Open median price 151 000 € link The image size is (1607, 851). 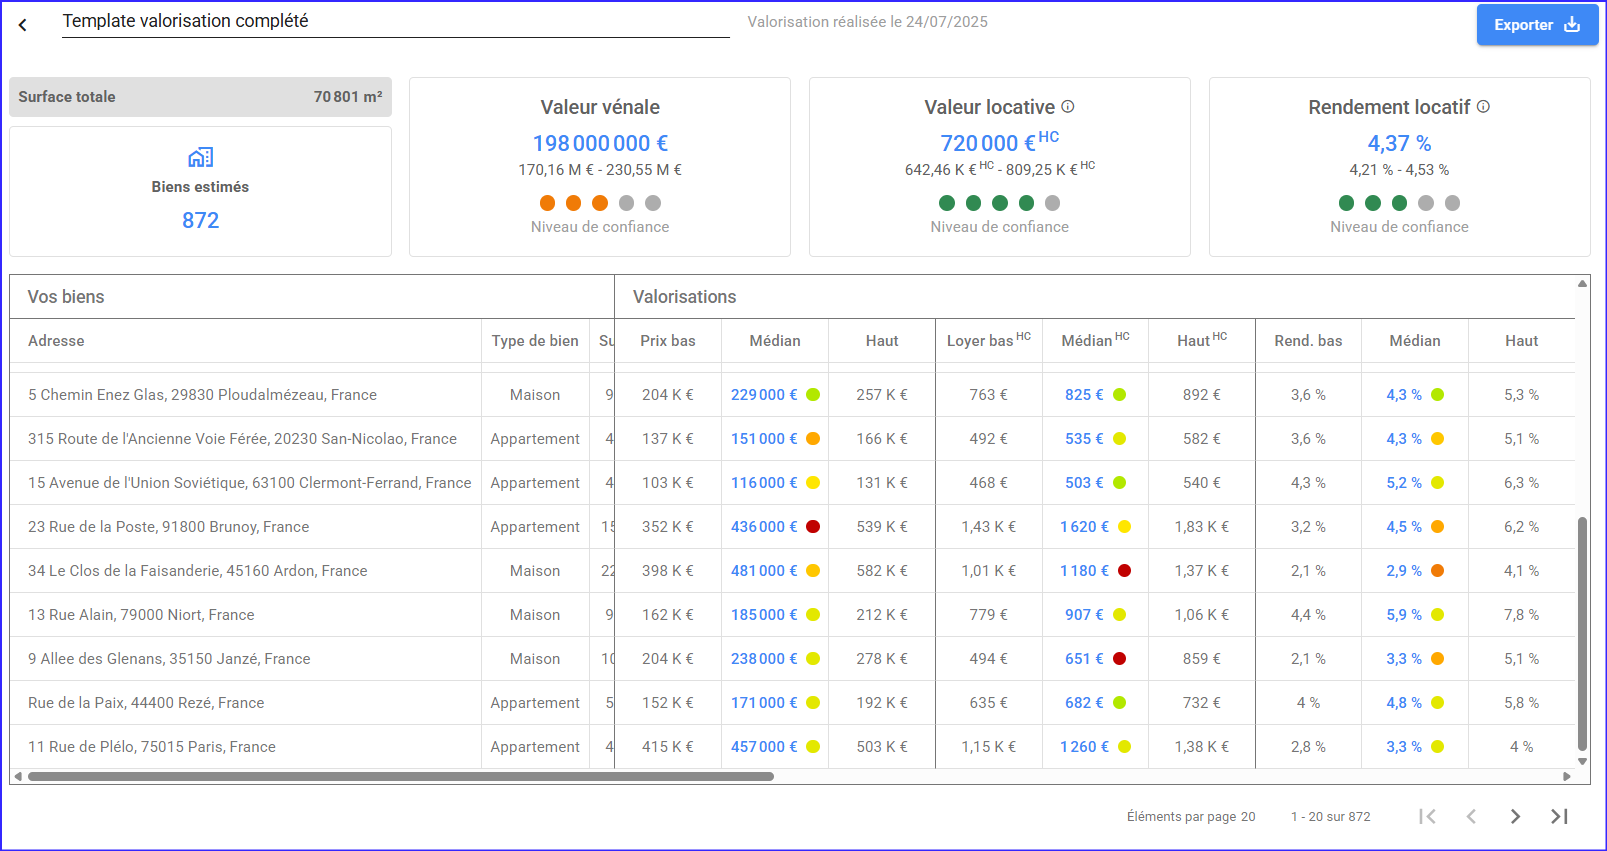(x=764, y=439)
